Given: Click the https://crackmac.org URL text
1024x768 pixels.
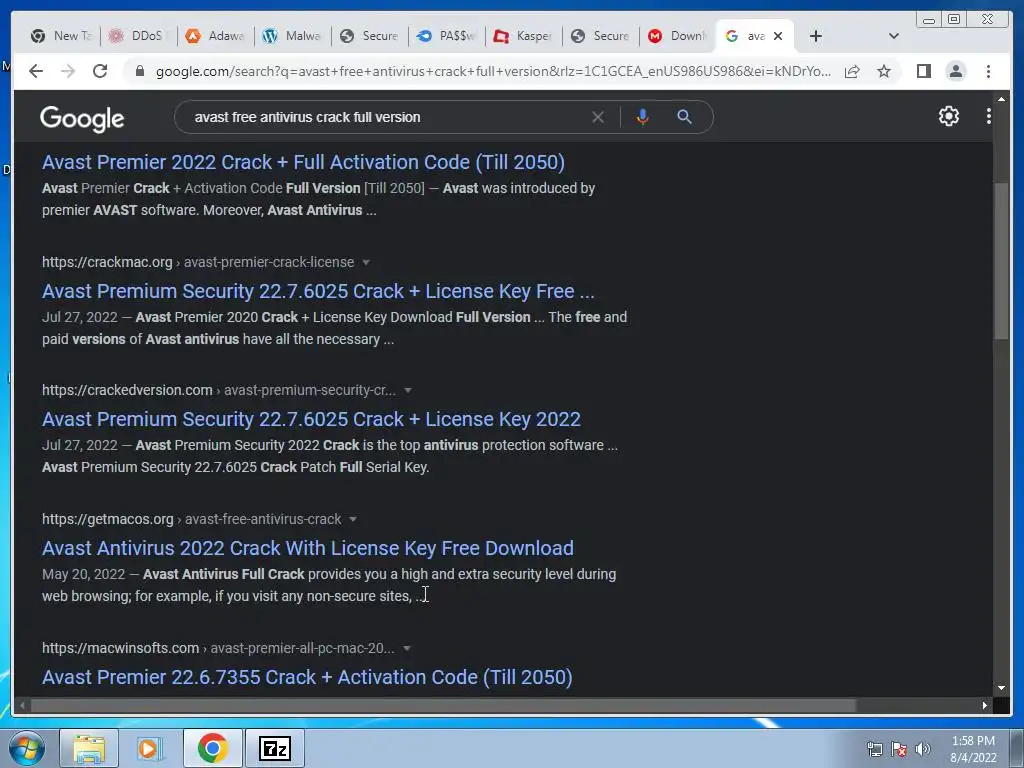Looking at the screenshot, I should (107, 262).
